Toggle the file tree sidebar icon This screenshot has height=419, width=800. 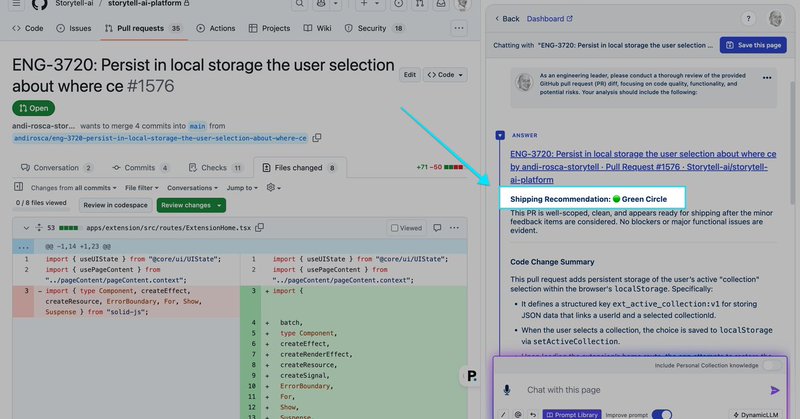(x=18, y=187)
